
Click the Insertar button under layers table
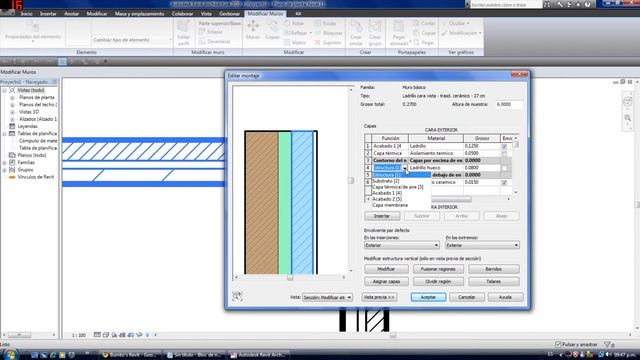point(382,216)
